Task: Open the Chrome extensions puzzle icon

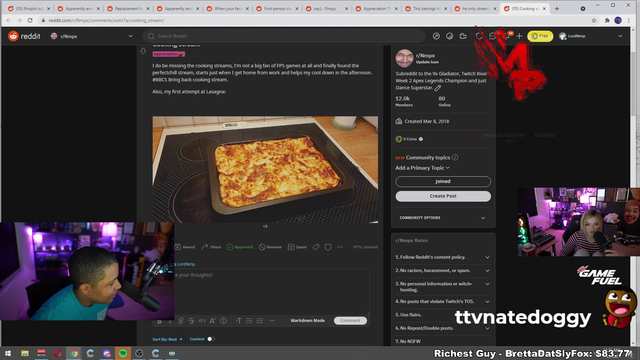Action: click(x=607, y=20)
